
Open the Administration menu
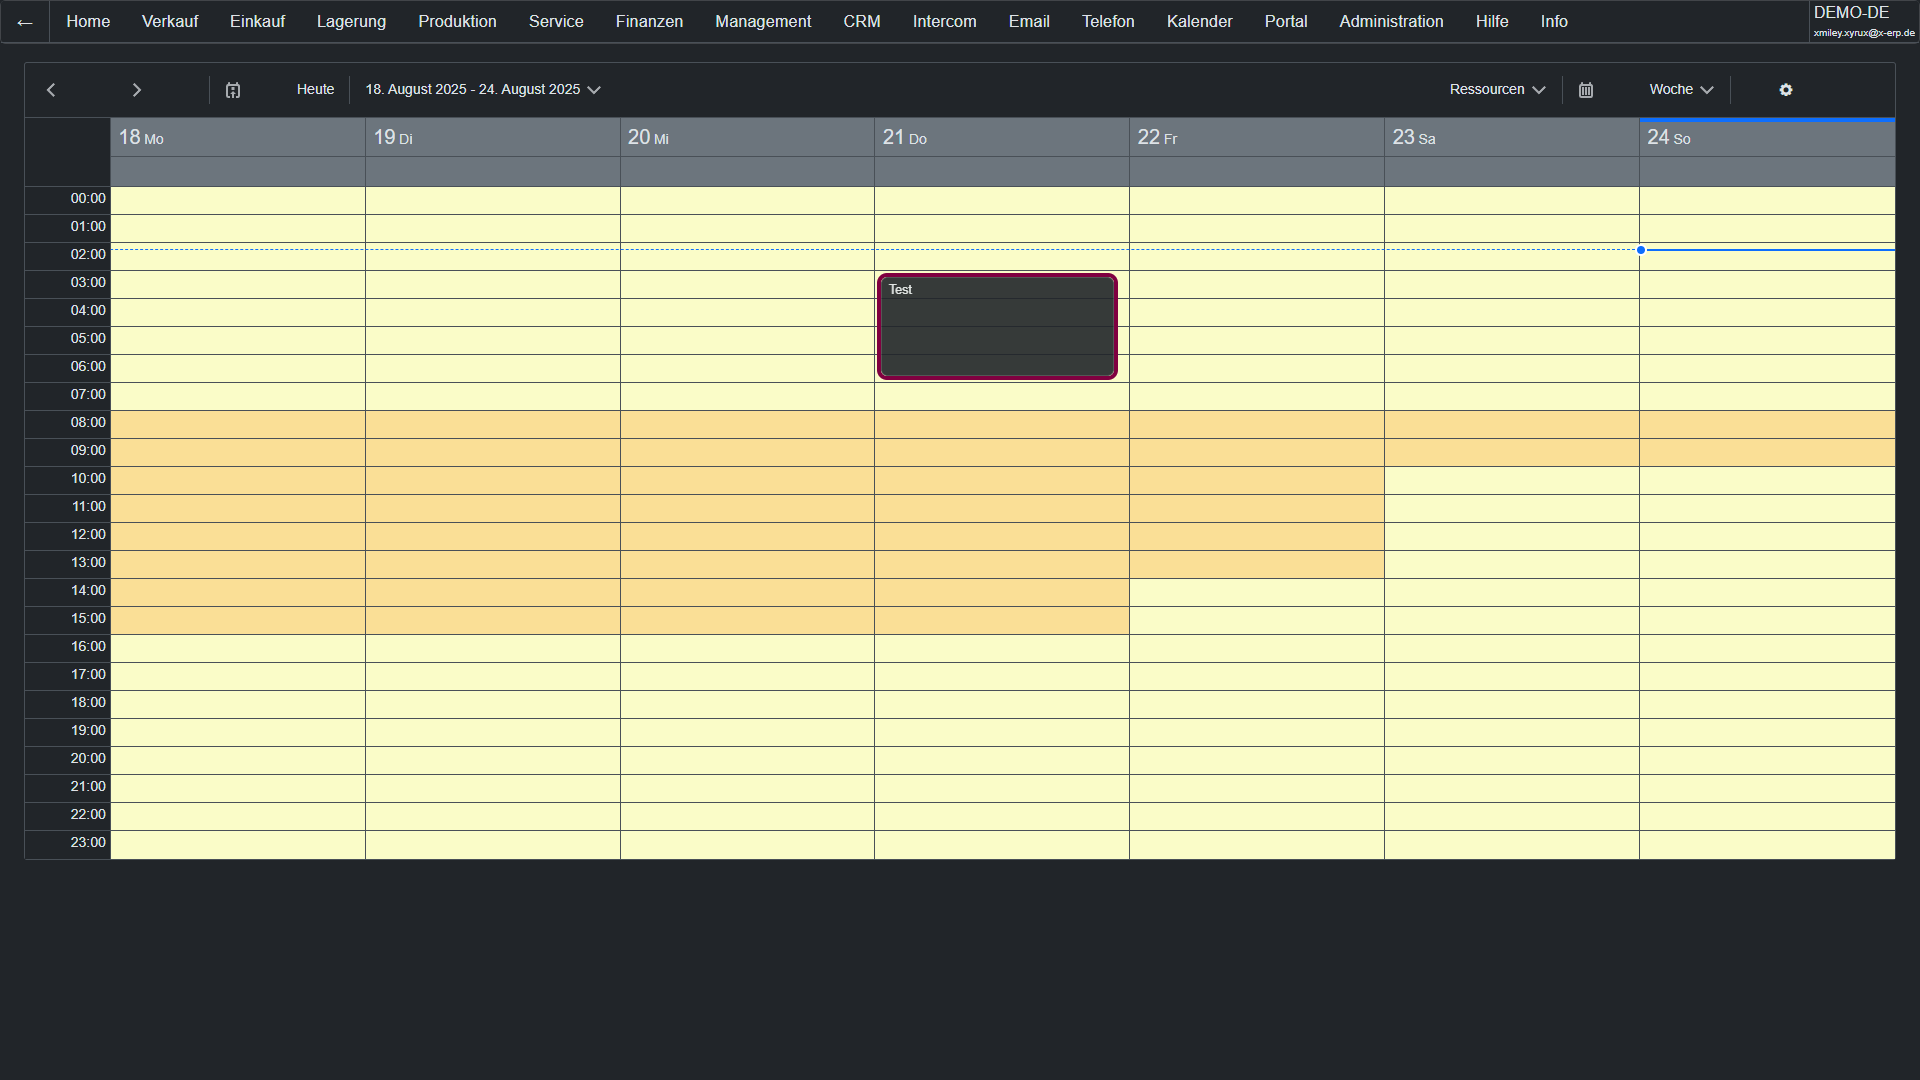(x=1391, y=22)
